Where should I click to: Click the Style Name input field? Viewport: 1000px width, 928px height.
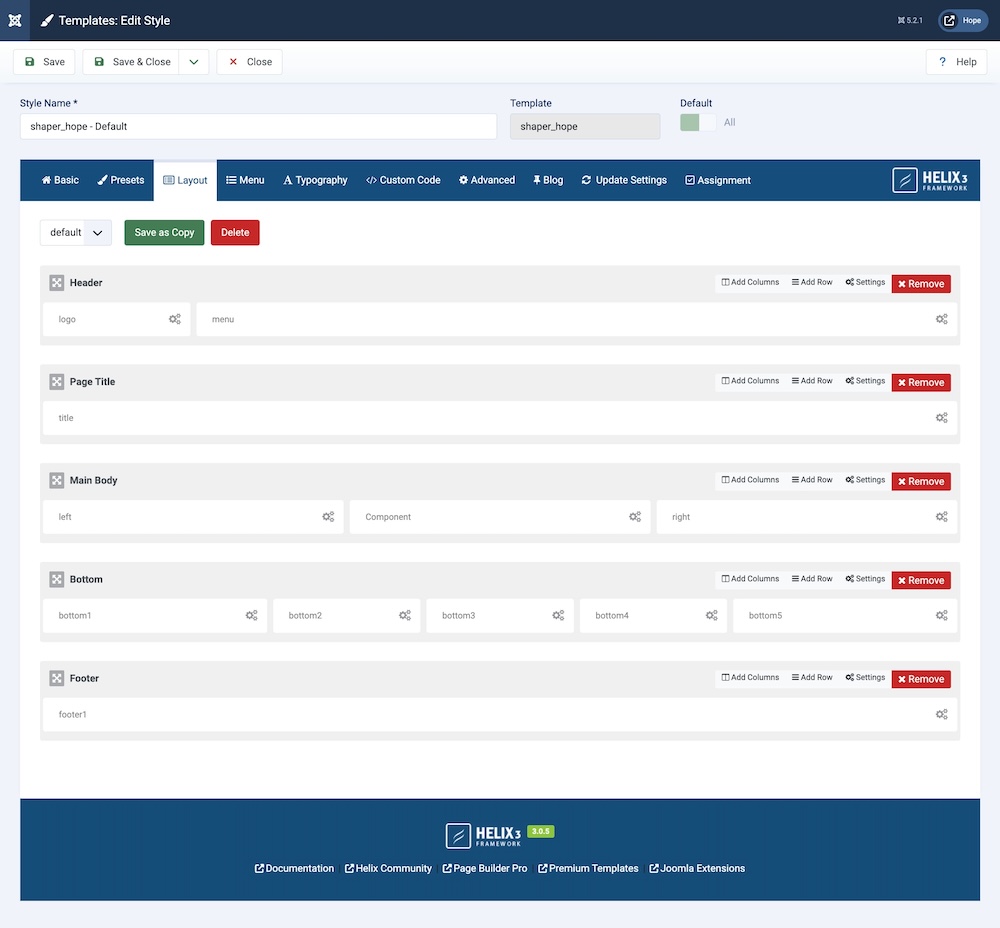click(x=258, y=126)
